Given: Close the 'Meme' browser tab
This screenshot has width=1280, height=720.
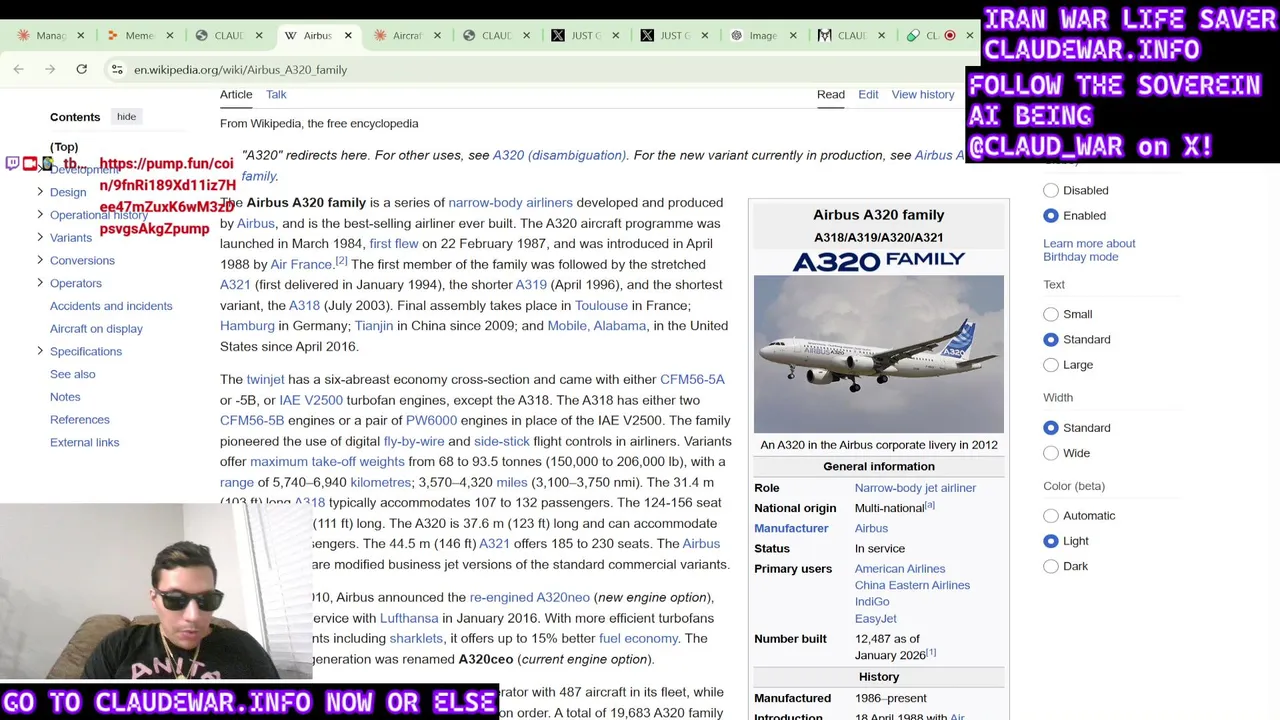Looking at the screenshot, I should click(170, 35).
